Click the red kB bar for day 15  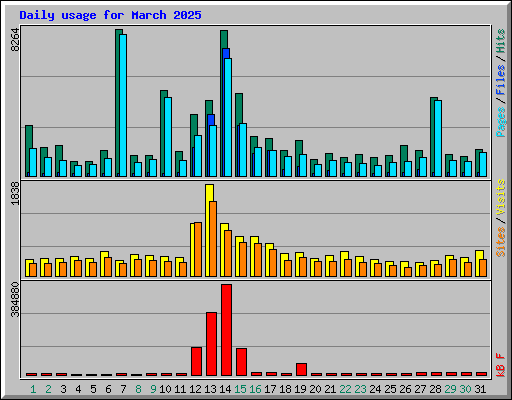click(241, 362)
